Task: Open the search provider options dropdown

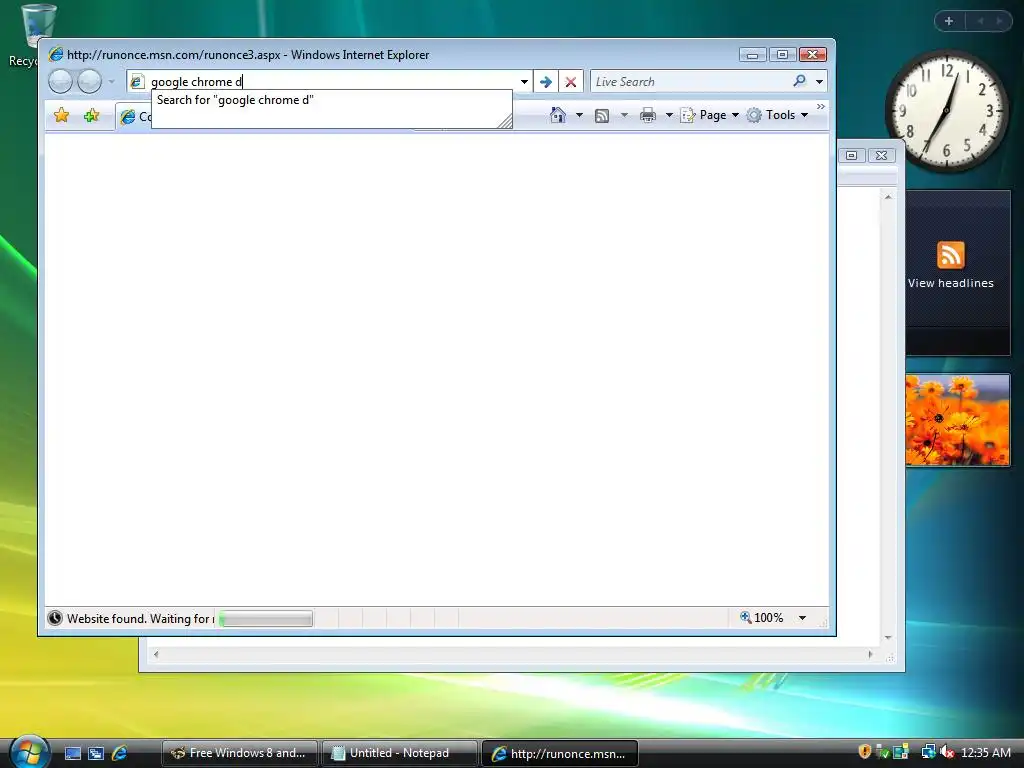Action: click(819, 82)
